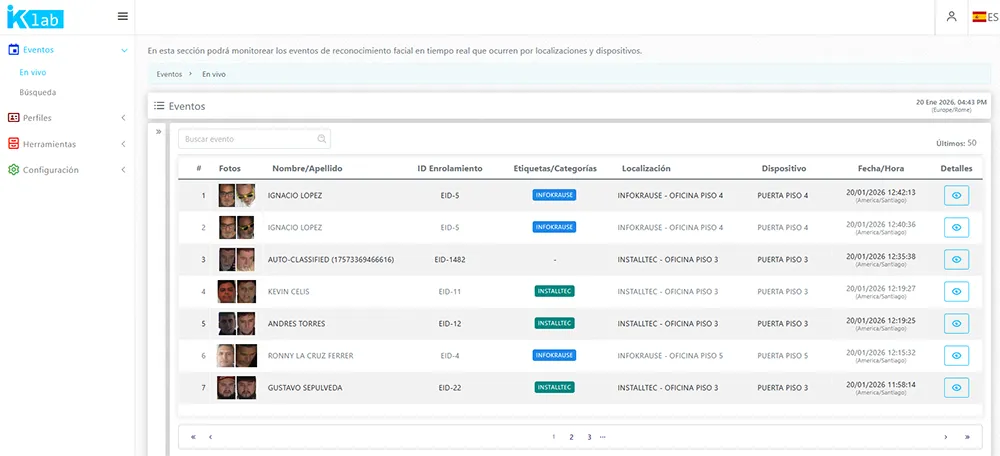This screenshot has height=456, width=1000.
Task: Click the iKlab logo
Action: (x=30, y=16)
